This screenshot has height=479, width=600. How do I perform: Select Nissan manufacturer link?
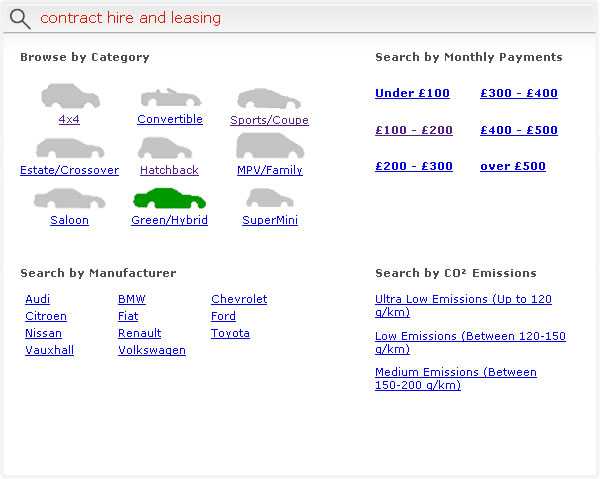(x=43, y=333)
